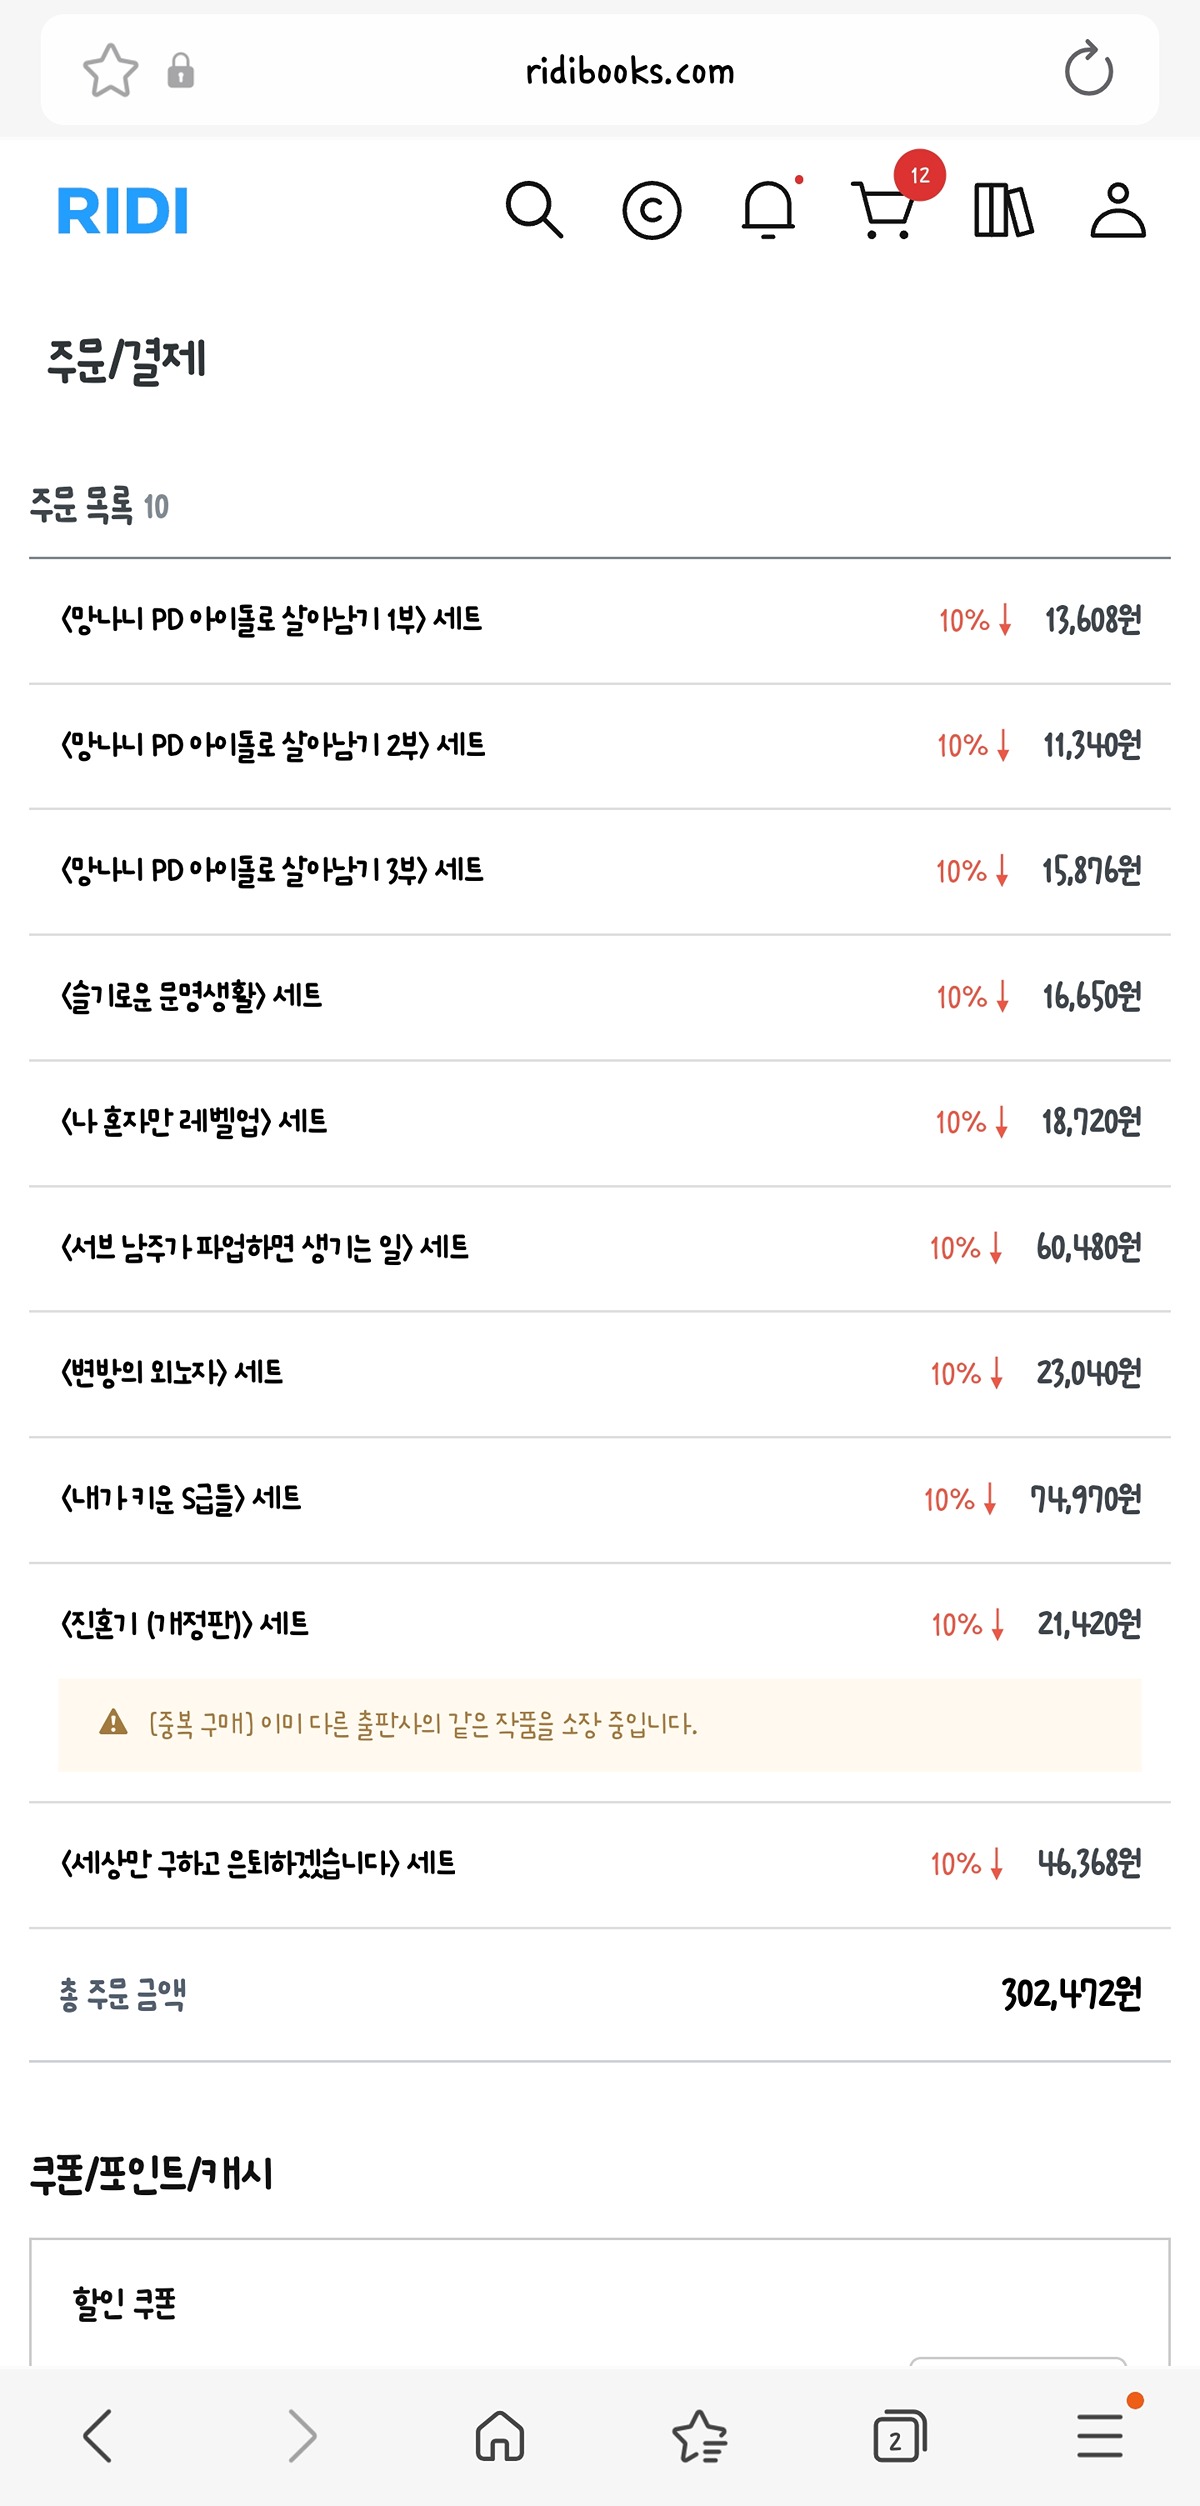Click the RIDI logo
The width and height of the screenshot is (1200, 2506).
coord(123,211)
